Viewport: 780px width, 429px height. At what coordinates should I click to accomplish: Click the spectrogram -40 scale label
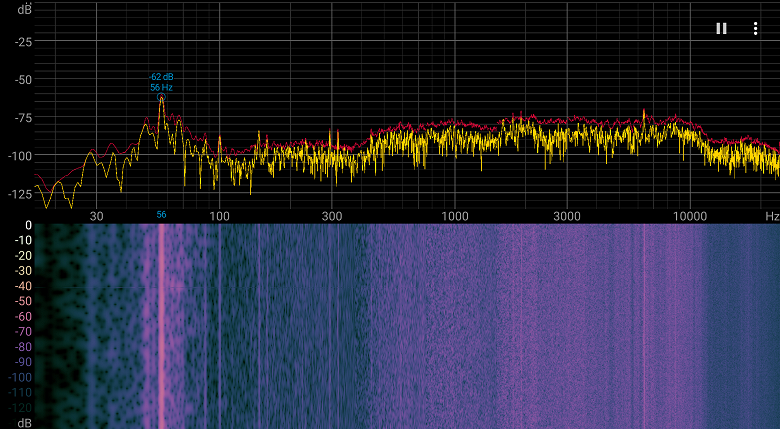(22, 286)
